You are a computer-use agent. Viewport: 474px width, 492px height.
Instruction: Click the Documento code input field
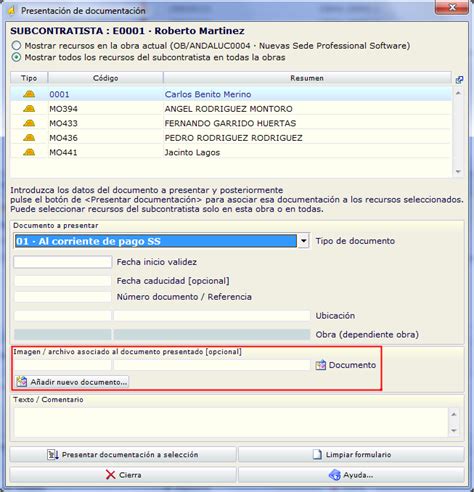(x=63, y=365)
